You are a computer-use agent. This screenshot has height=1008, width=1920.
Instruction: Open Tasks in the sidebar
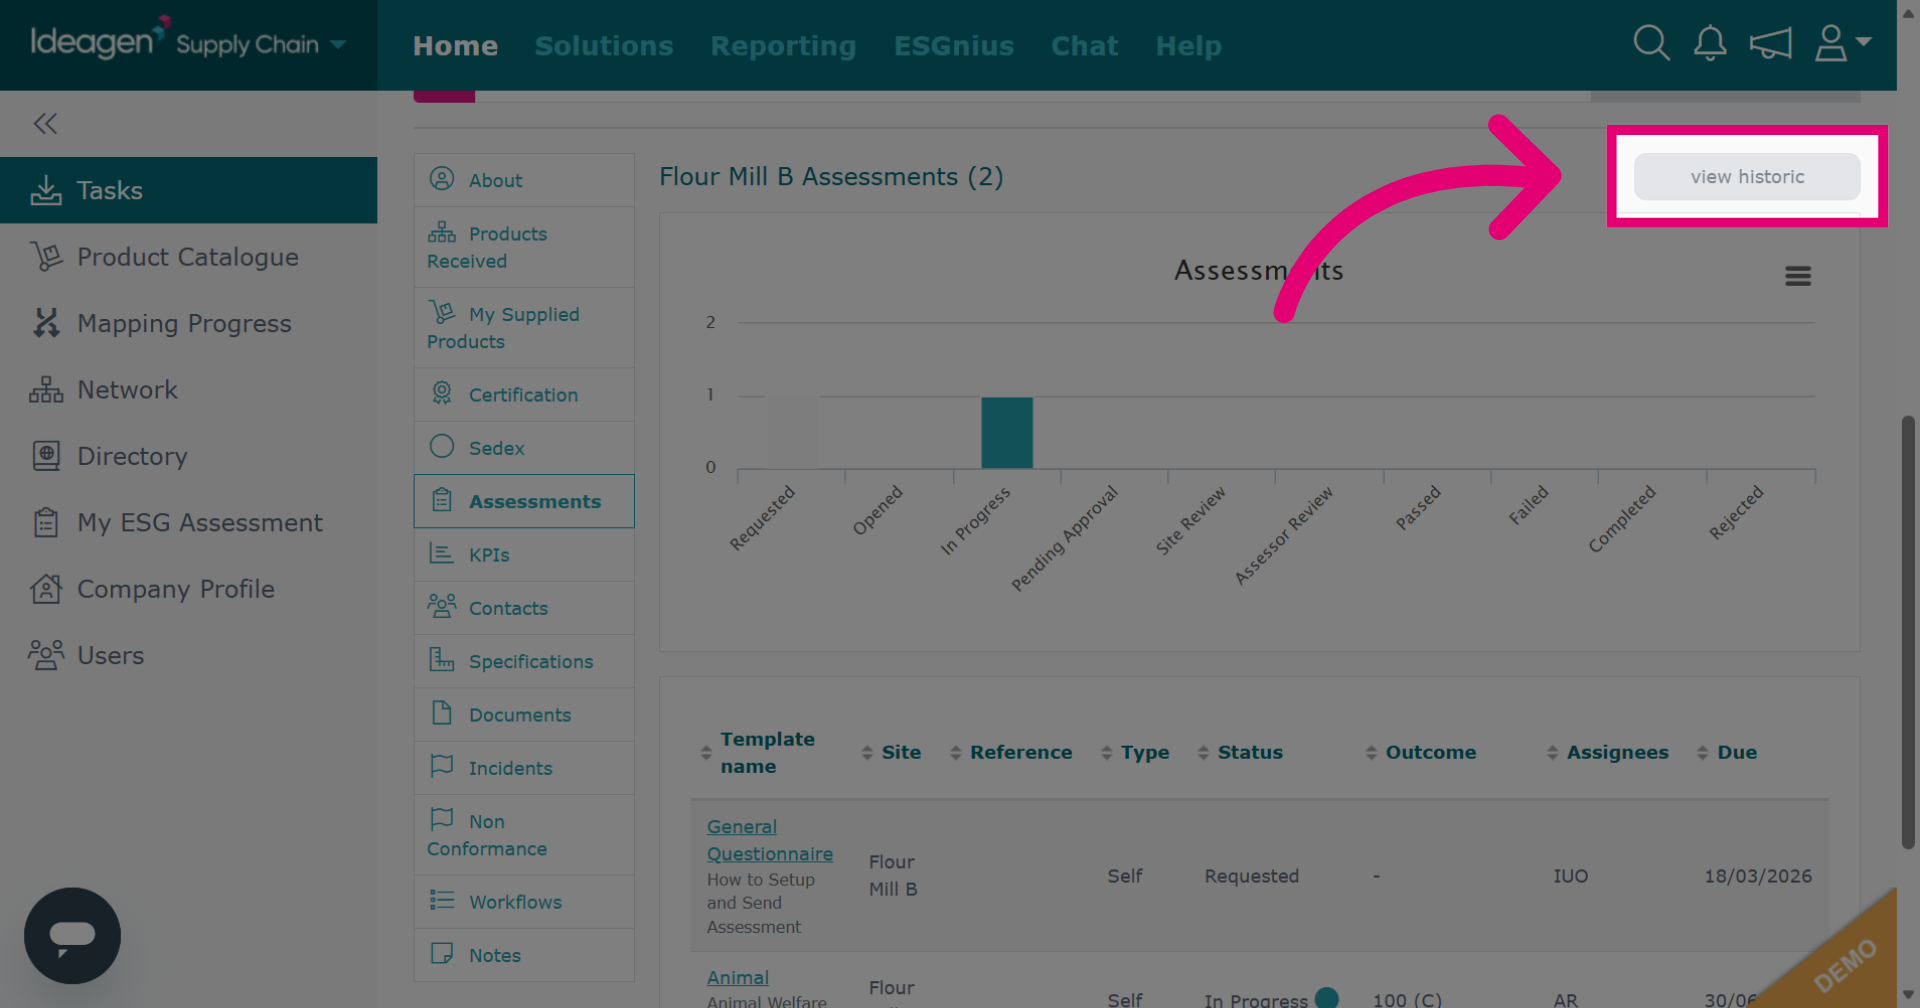click(x=189, y=190)
